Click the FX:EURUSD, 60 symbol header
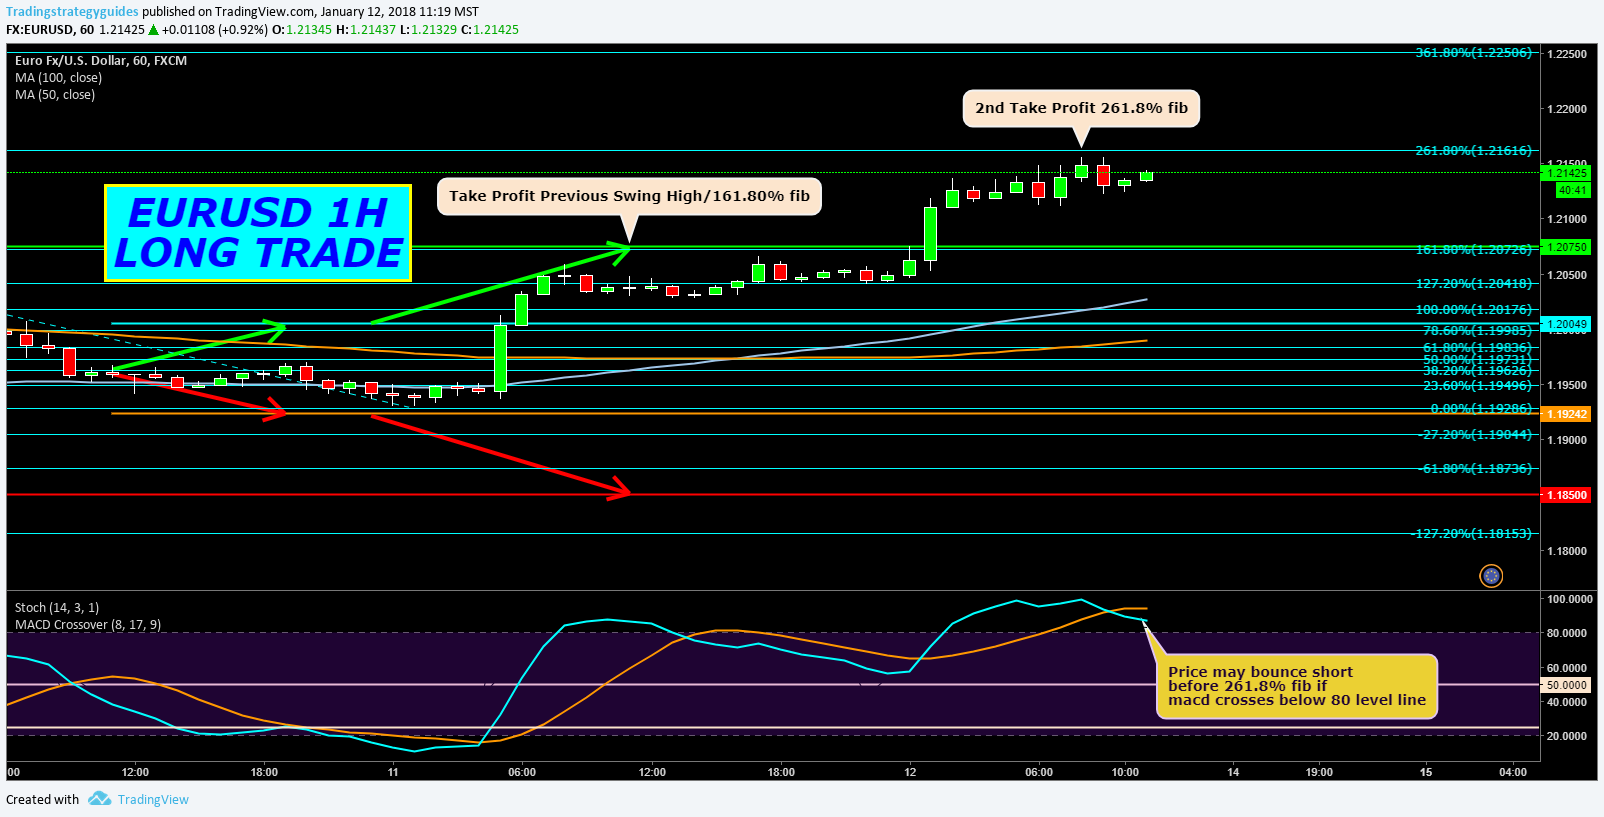This screenshot has height=817, width=1604. (x=50, y=29)
